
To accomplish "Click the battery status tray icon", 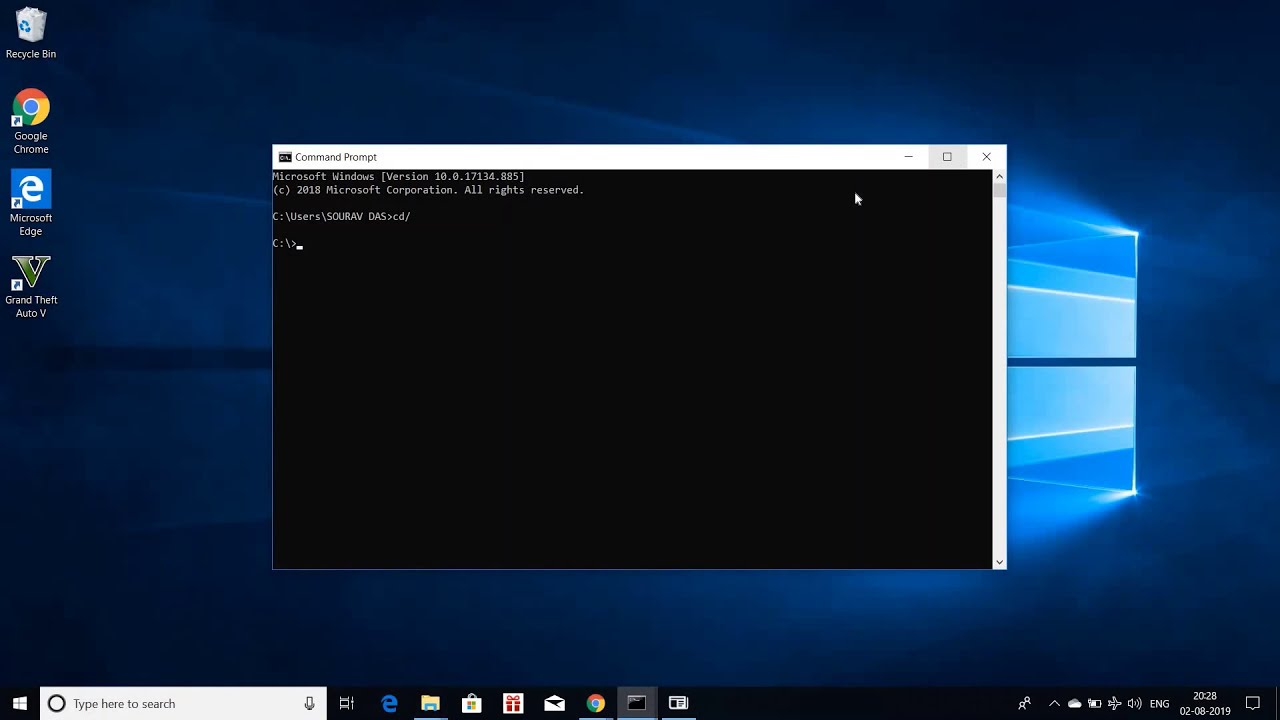I will [1094, 703].
